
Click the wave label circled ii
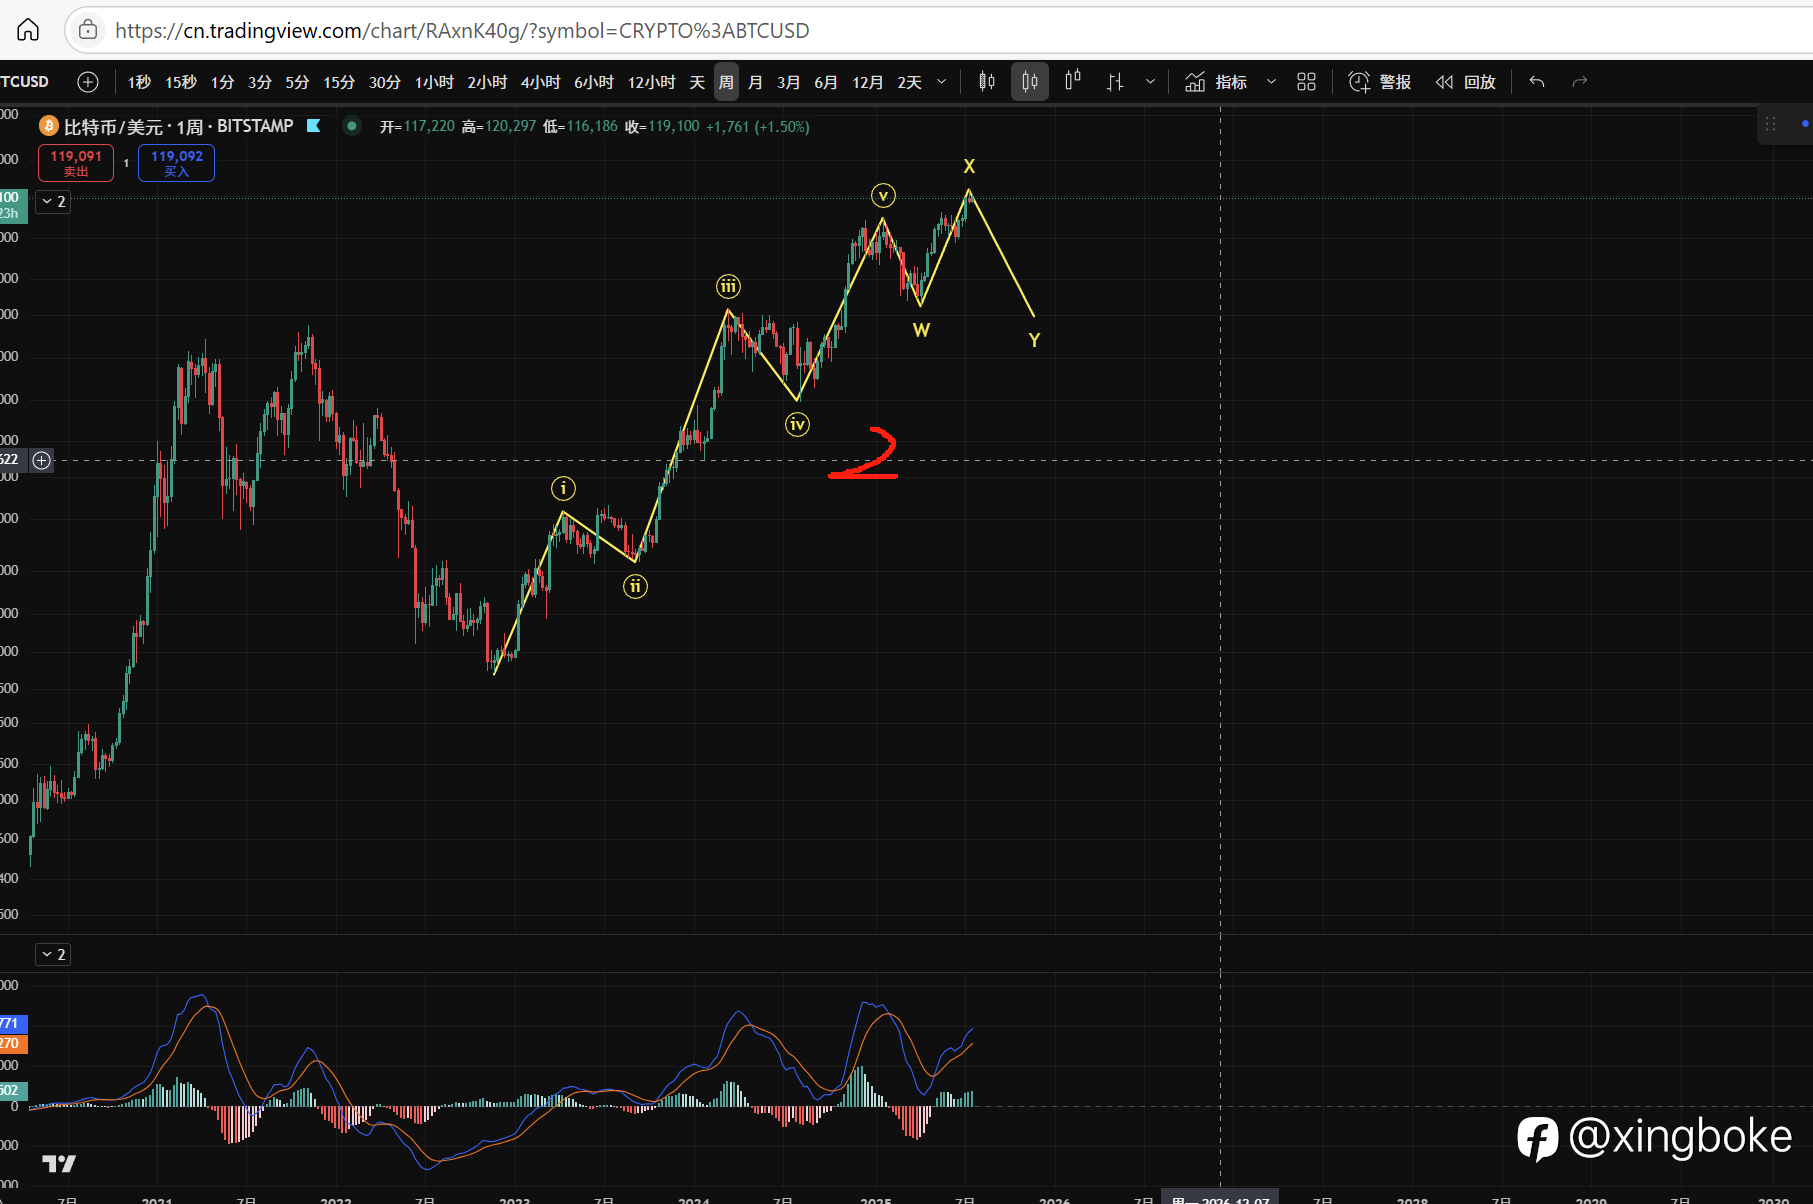[635, 586]
